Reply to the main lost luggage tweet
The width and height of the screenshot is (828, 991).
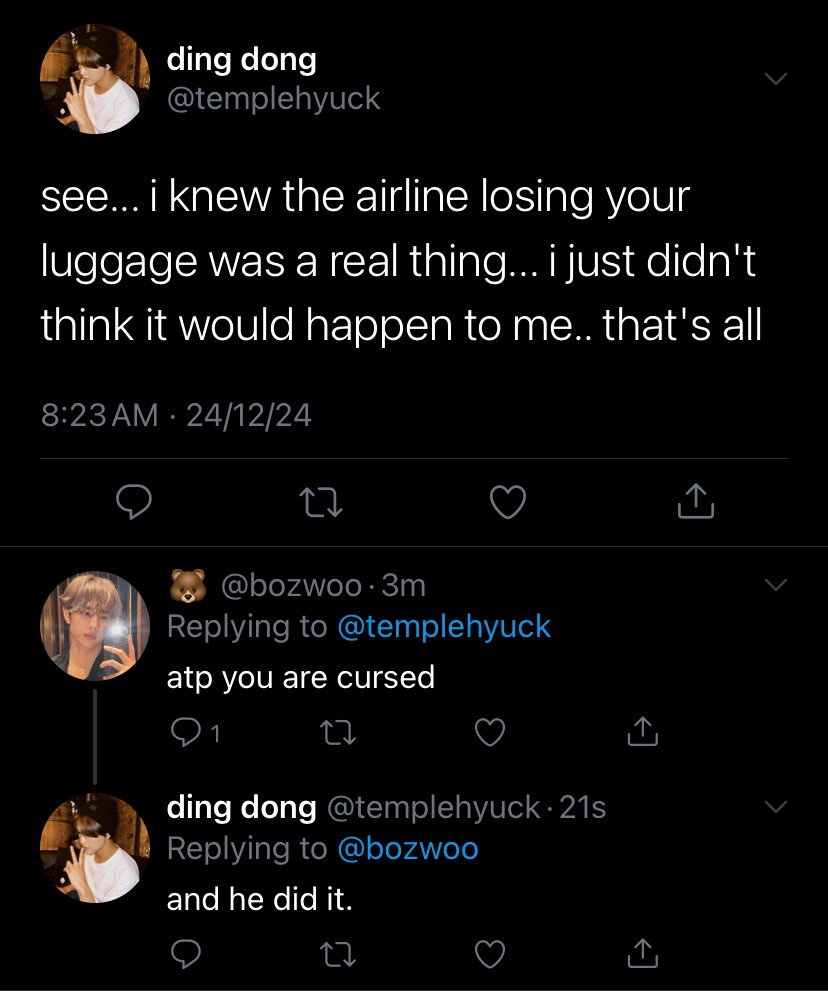click(x=134, y=502)
